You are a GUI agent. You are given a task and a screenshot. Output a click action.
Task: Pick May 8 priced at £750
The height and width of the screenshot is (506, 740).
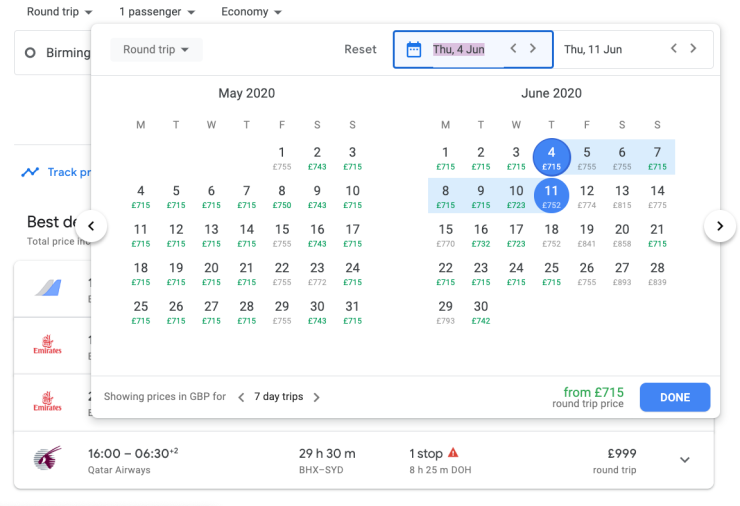(282, 195)
